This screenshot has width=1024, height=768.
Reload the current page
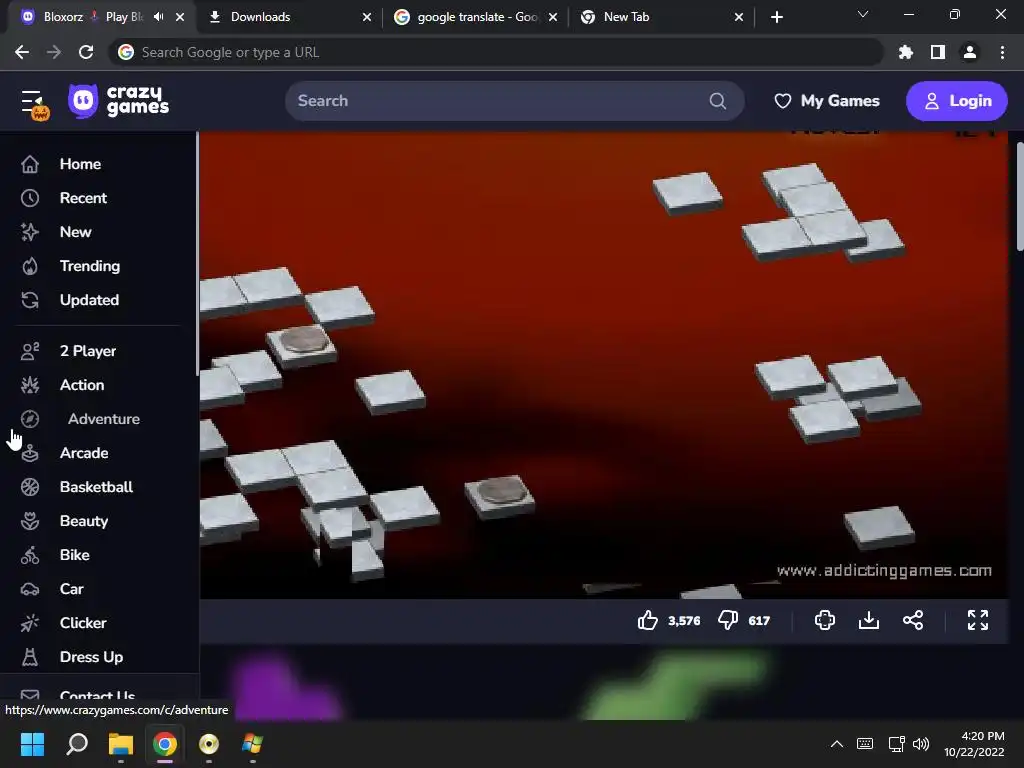tap(86, 52)
